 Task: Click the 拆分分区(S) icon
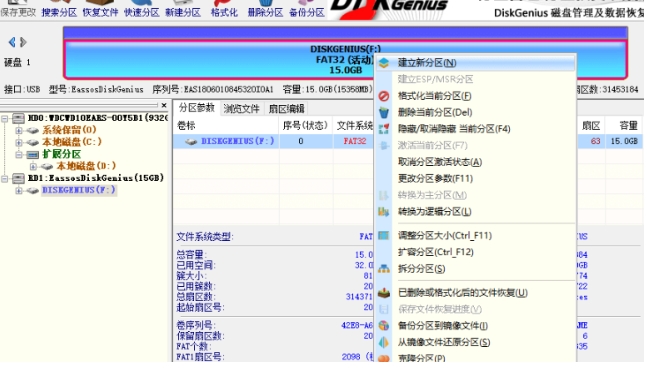384,269
